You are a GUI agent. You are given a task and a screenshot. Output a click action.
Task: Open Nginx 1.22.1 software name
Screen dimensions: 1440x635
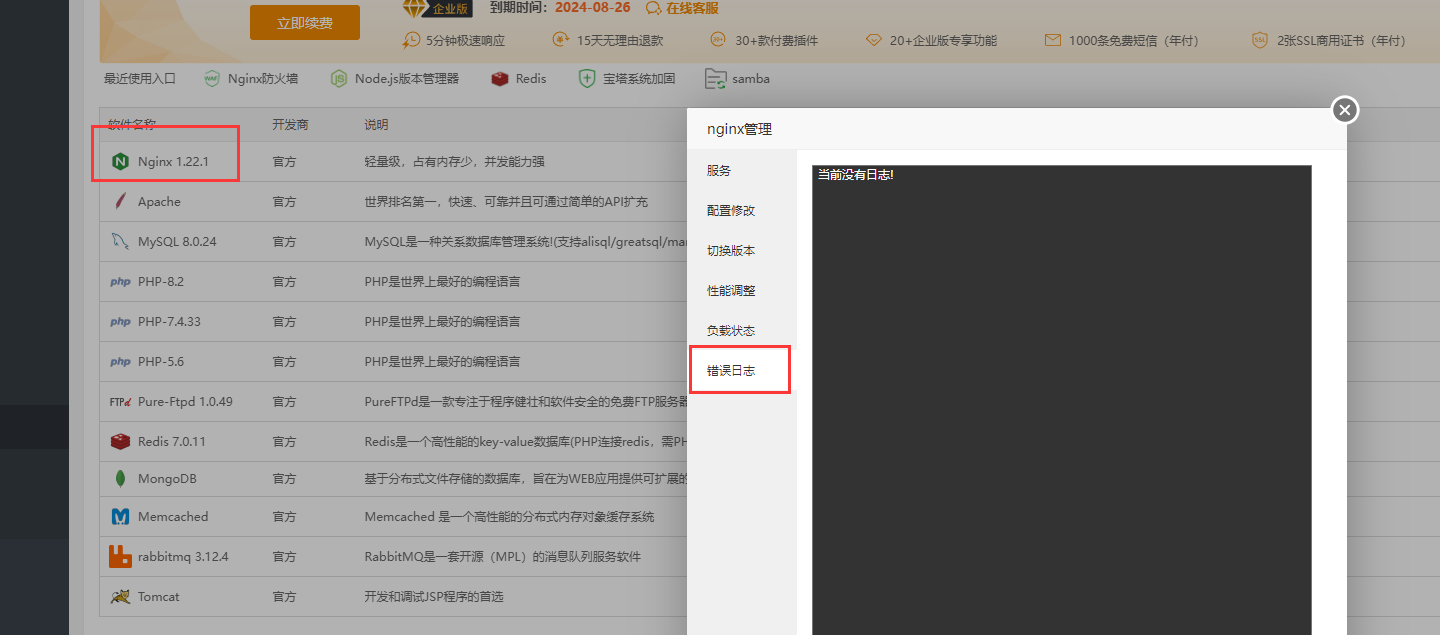[173, 161]
